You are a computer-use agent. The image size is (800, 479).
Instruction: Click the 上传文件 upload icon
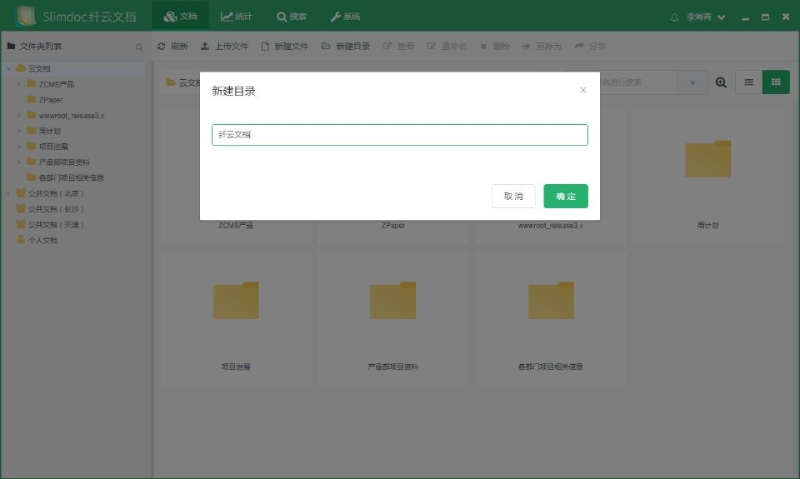[x=205, y=46]
